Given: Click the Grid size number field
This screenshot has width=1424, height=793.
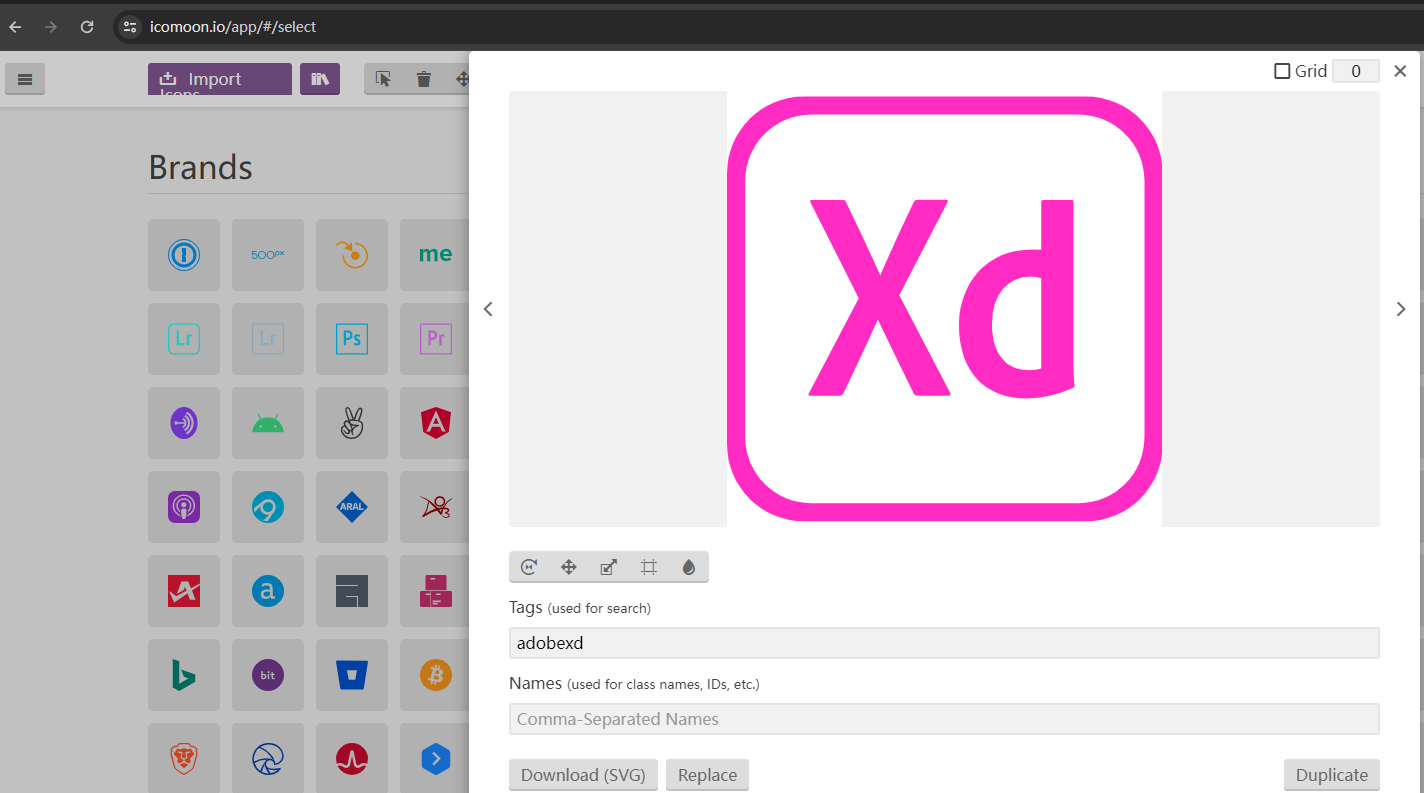Looking at the screenshot, I should [1356, 71].
